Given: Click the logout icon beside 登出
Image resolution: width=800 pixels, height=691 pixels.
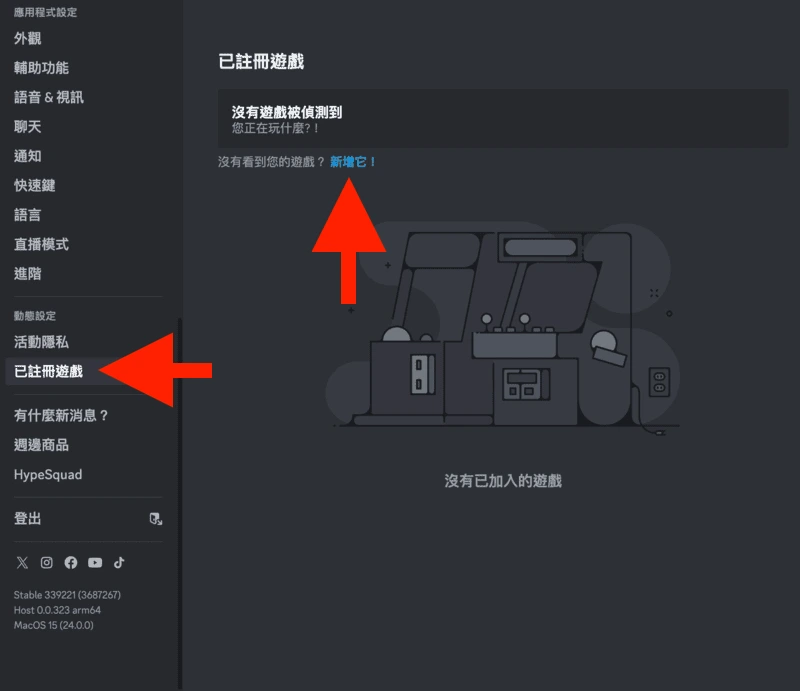Looking at the screenshot, I should point(156,519).
